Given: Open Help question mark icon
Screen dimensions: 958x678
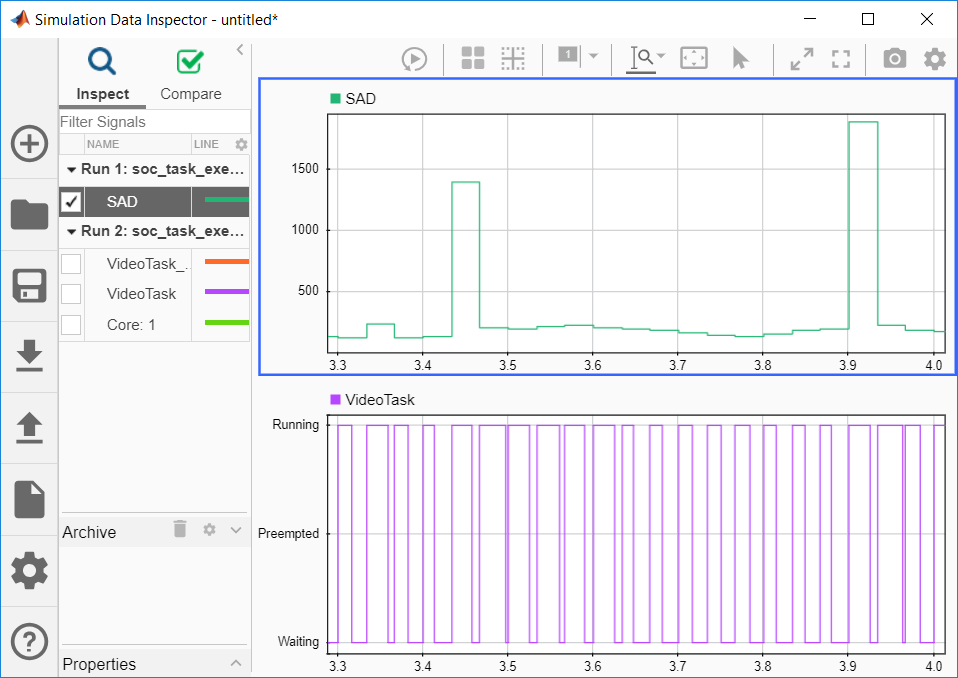Looking at the screenshot, I should [x=29, y=641].
